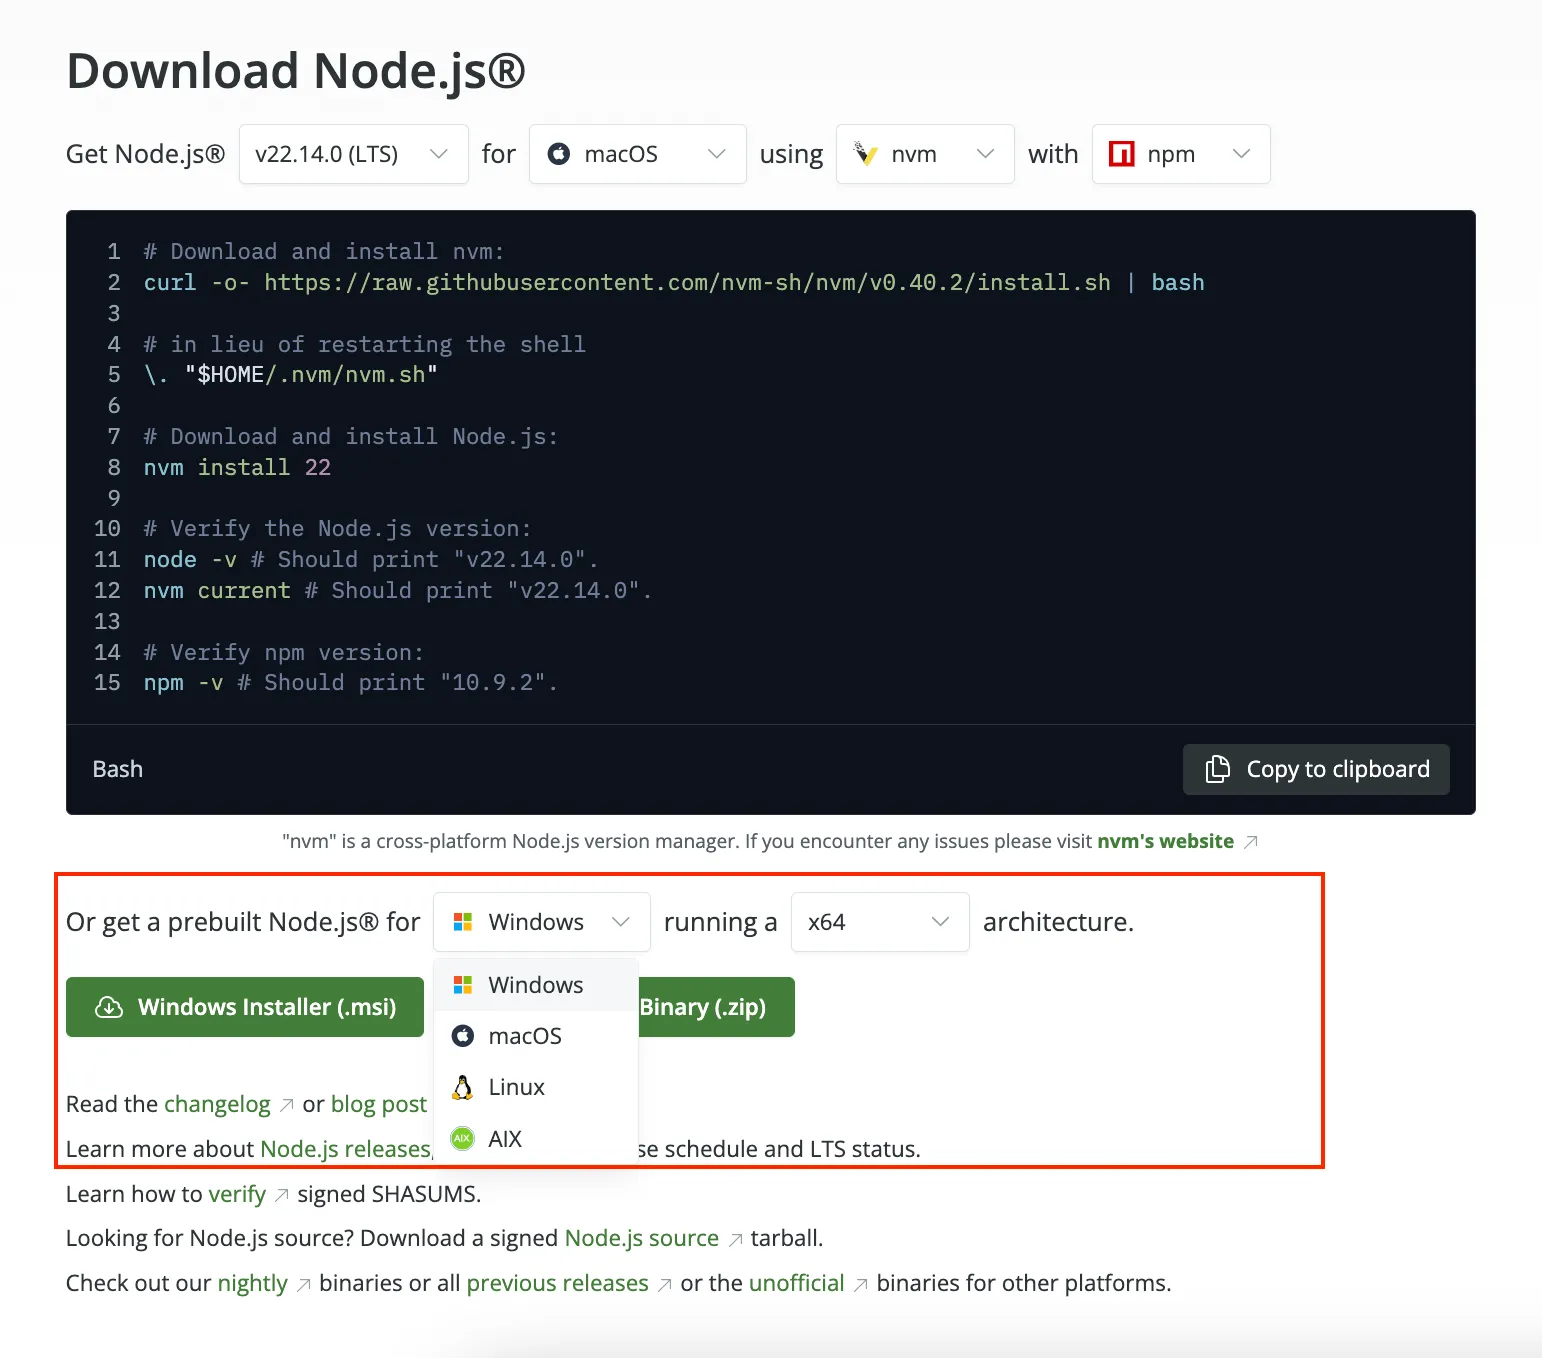Viewport: 1542px width, 1358px height.
Task: Click the Windows logo in the OS selector
Action: (x=463, y=922)
